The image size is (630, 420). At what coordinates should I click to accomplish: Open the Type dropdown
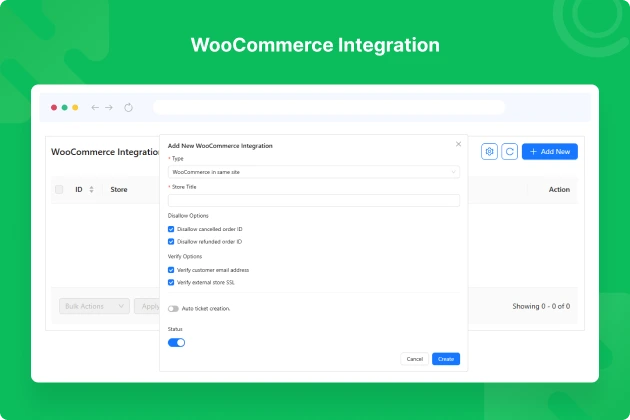coord(314,172)
